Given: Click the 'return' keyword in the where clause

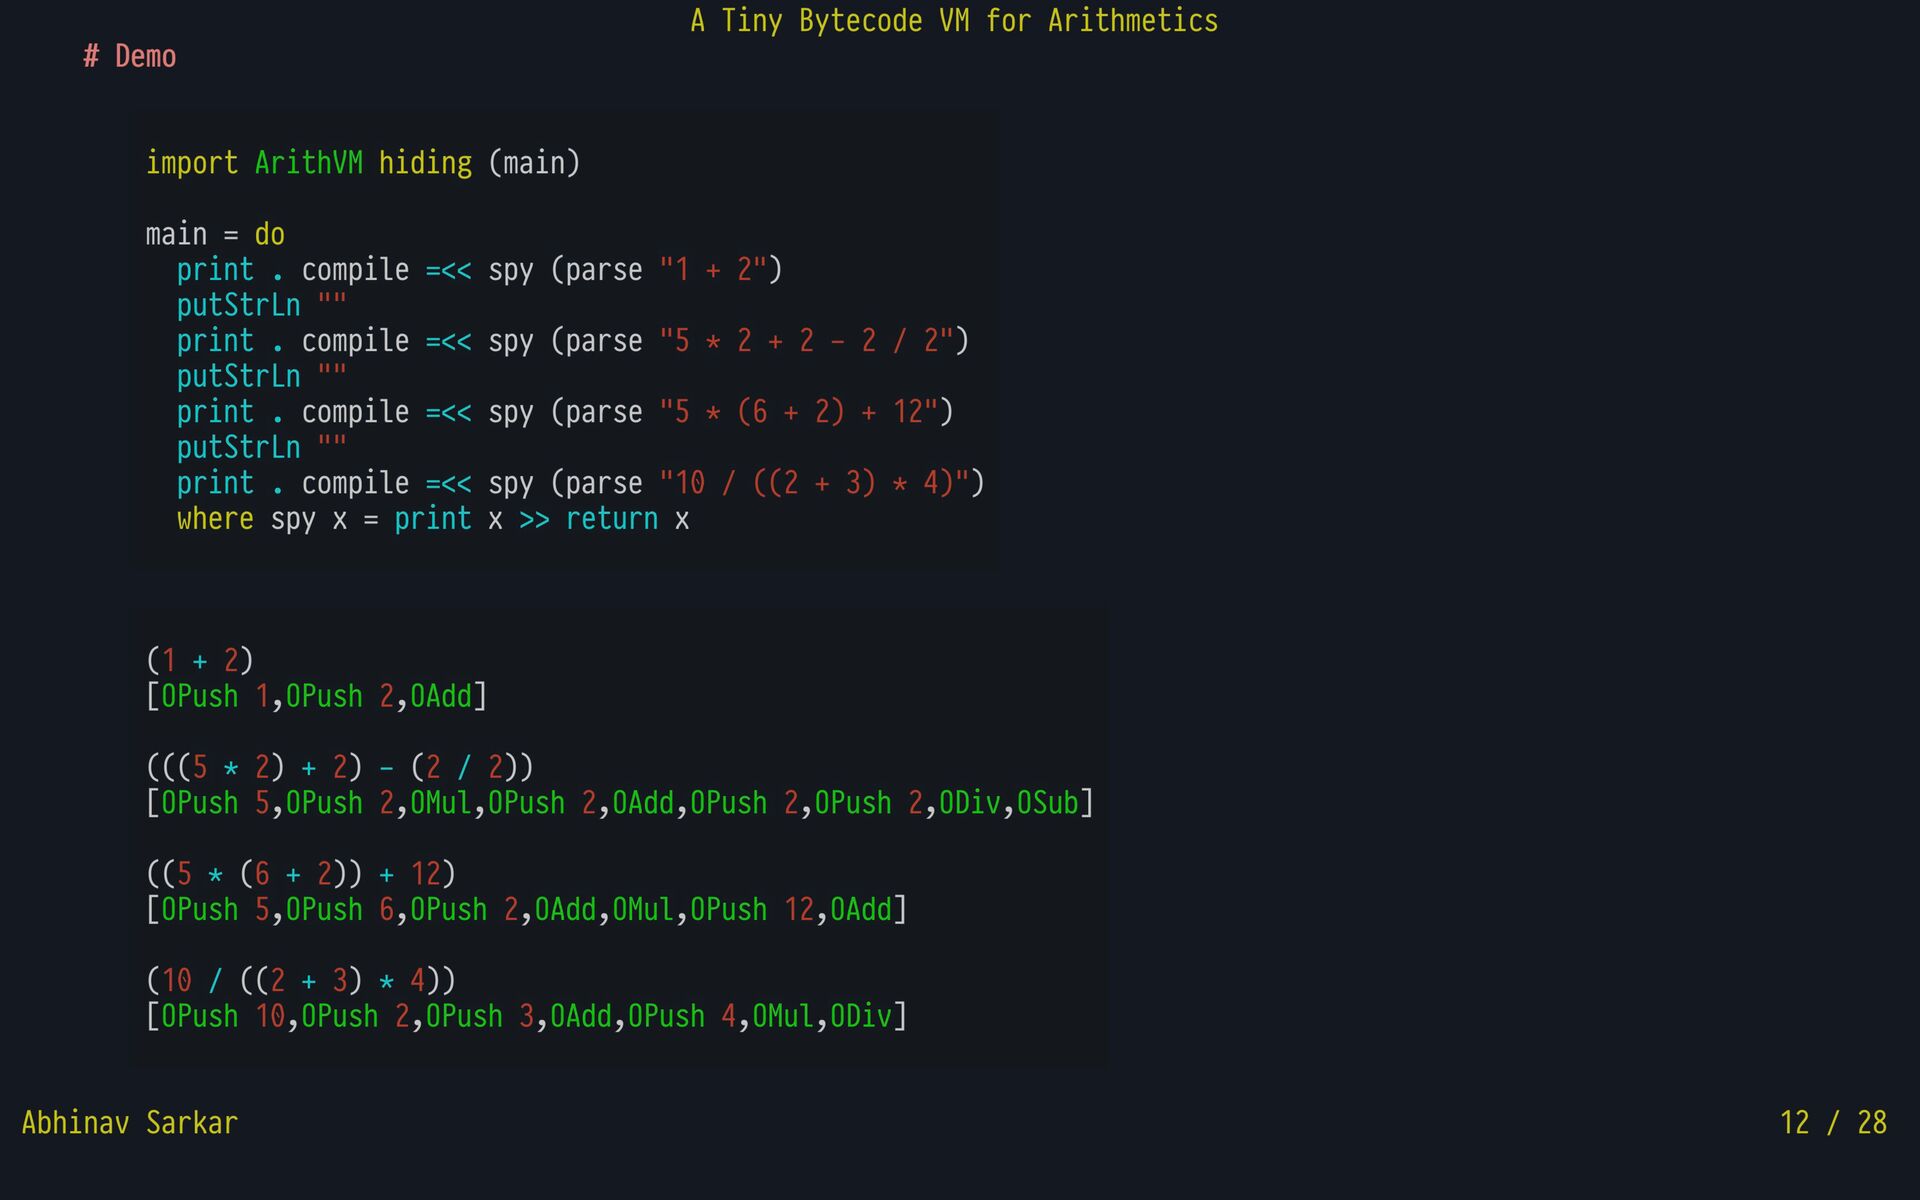Looking at the screenshot, I should click(611, 519).
